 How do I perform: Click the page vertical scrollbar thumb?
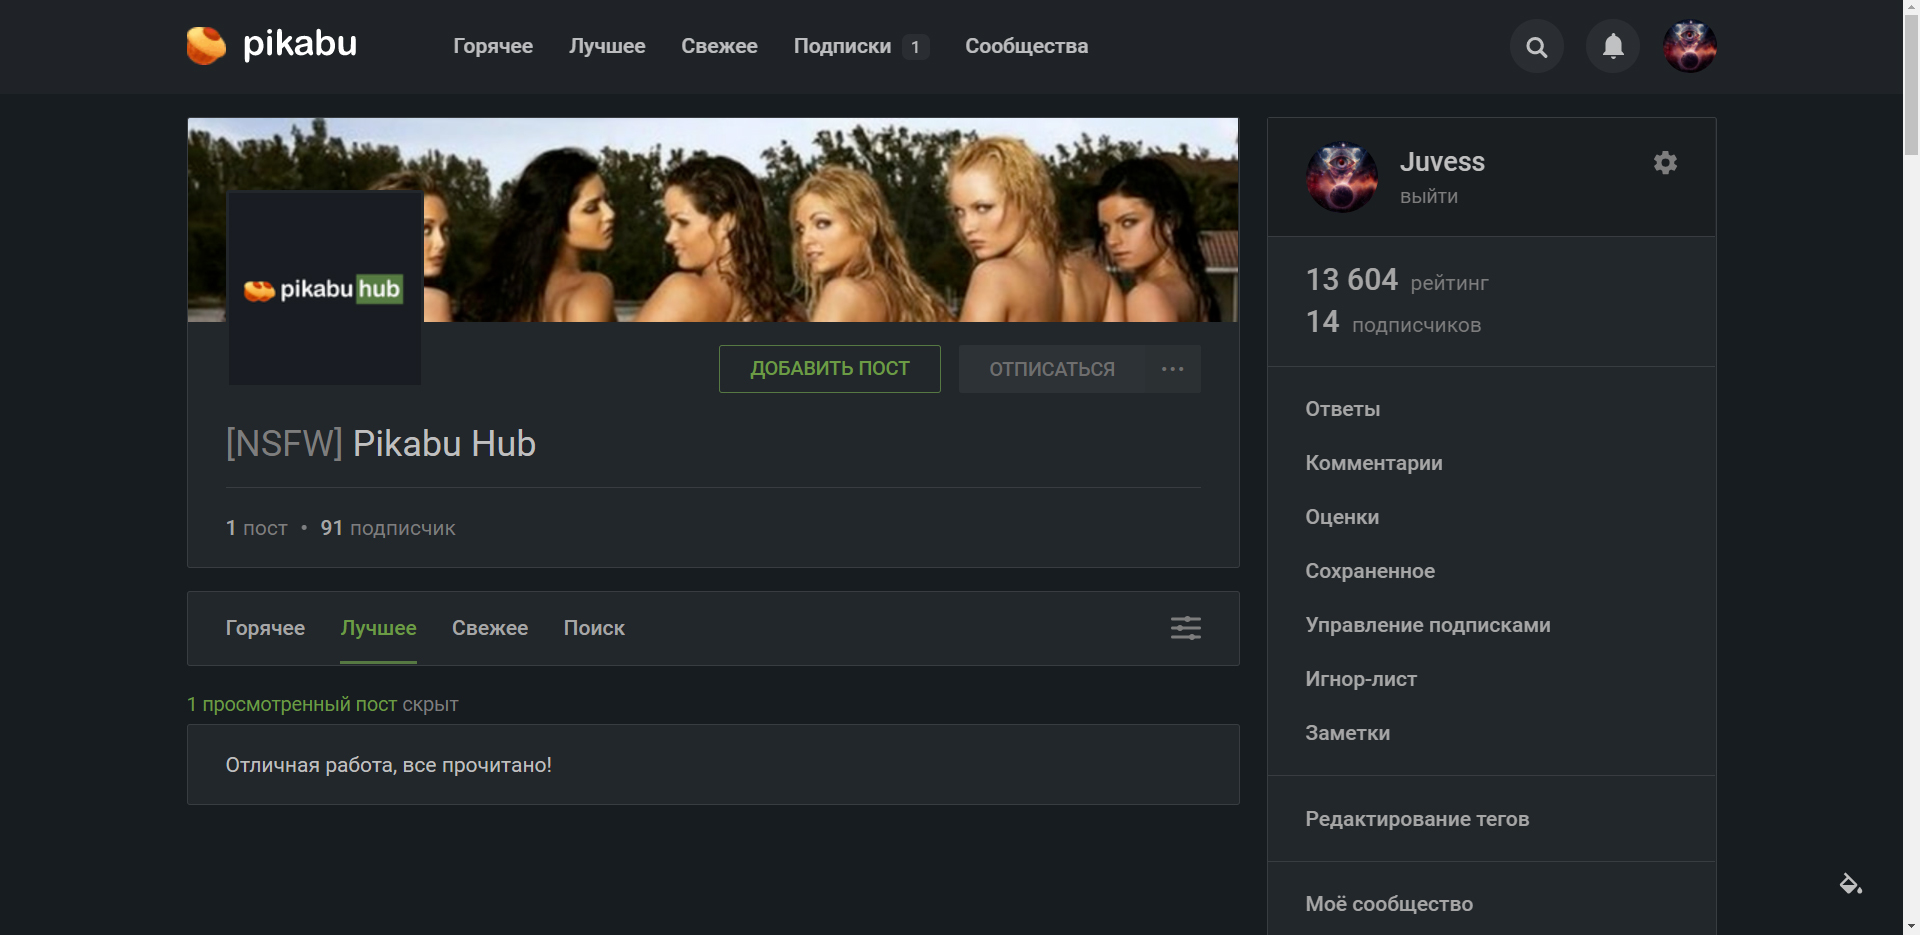point(1911,85)
